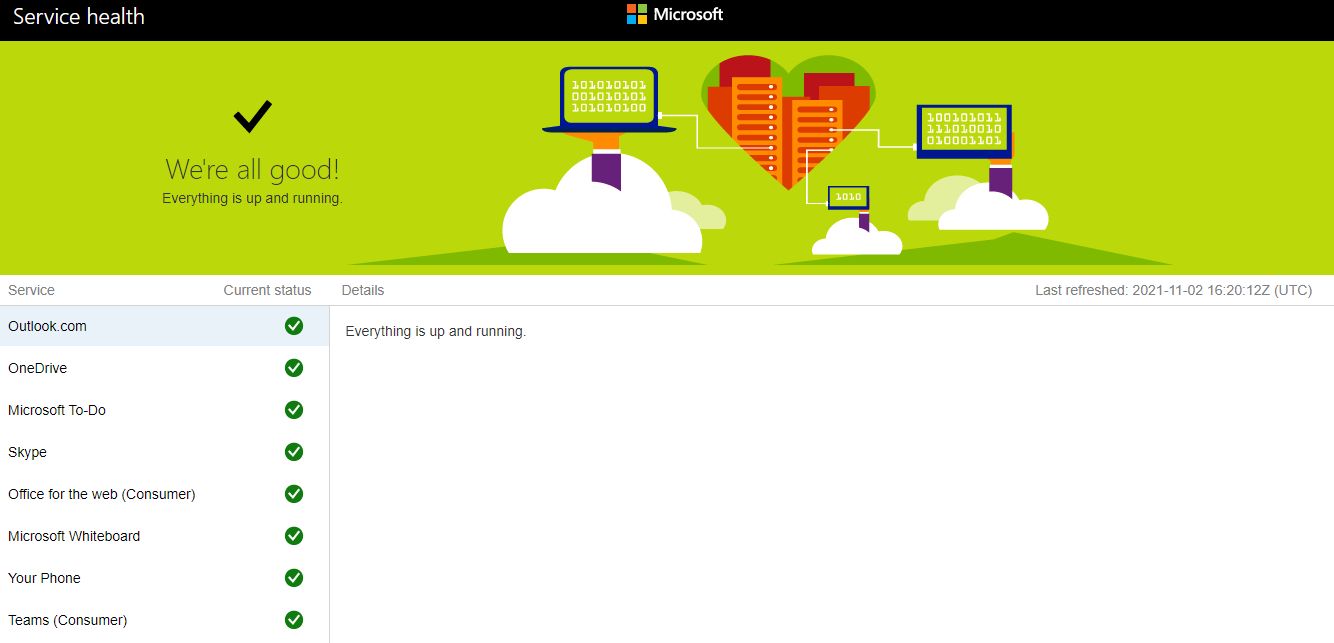Click the large black checkmark in the banner
Image resolution: width=1334 pixels, height=643 pixels.
tap(253, 116)
